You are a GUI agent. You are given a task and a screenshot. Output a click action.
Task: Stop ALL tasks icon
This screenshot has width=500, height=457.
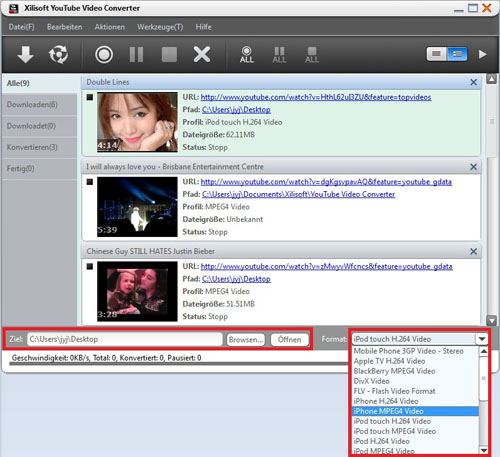coord(312,55)
